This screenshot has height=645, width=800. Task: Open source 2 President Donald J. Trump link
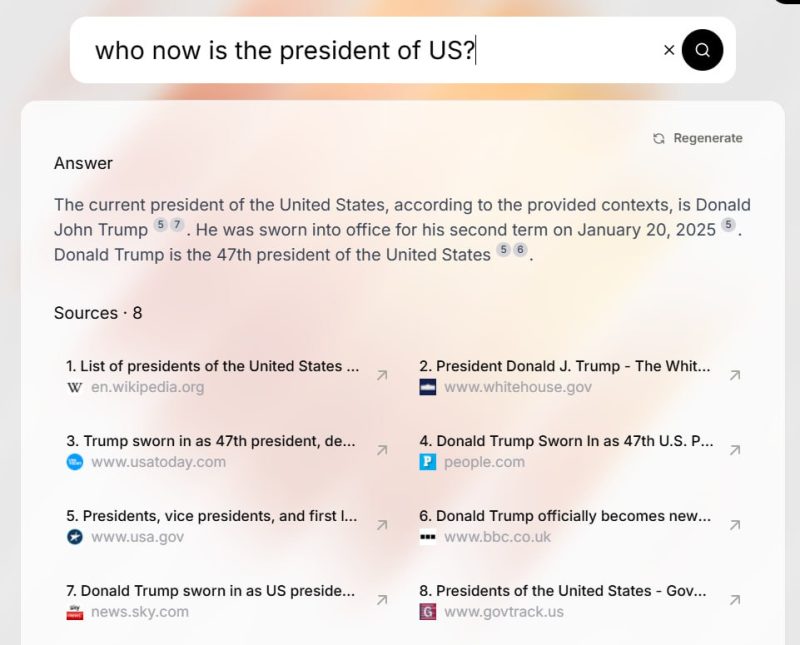(565, 366)
